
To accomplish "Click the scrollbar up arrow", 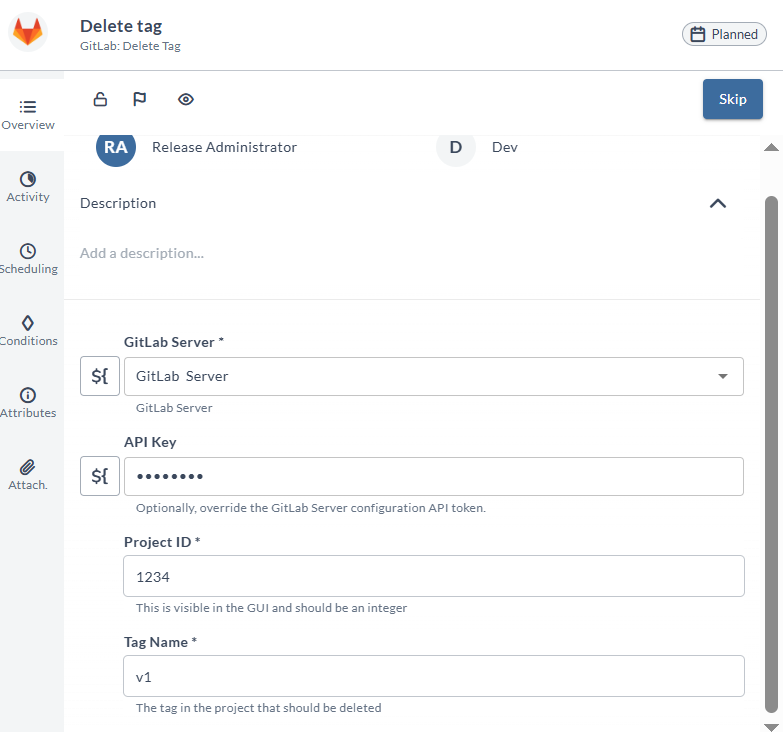I will coord(772,147).
